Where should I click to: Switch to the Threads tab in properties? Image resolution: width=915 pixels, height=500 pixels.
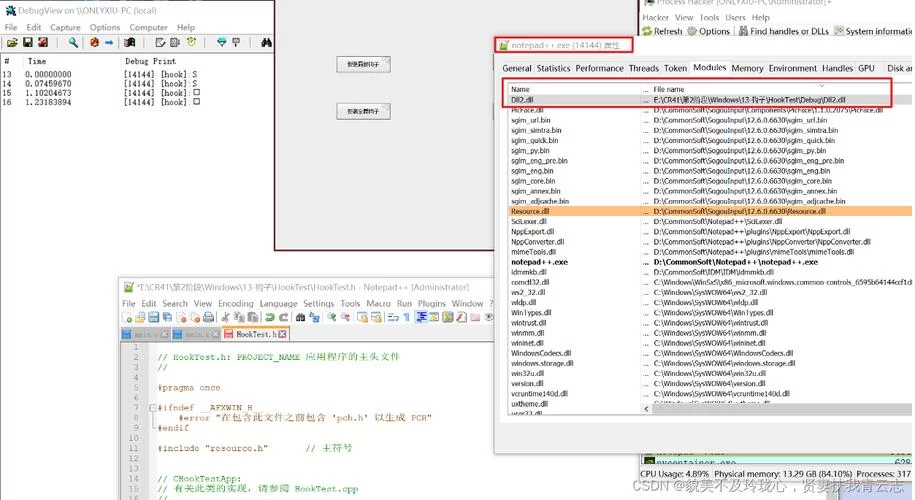[x=644, y=68]
